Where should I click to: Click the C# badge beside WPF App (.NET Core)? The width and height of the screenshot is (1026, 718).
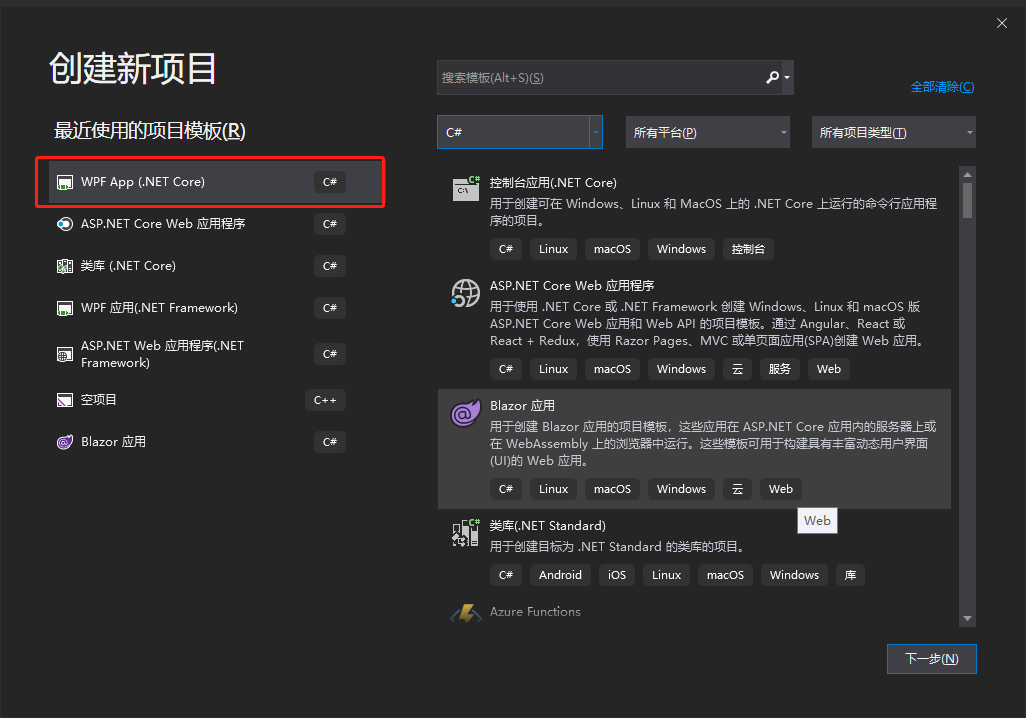[x=330, y=182]
